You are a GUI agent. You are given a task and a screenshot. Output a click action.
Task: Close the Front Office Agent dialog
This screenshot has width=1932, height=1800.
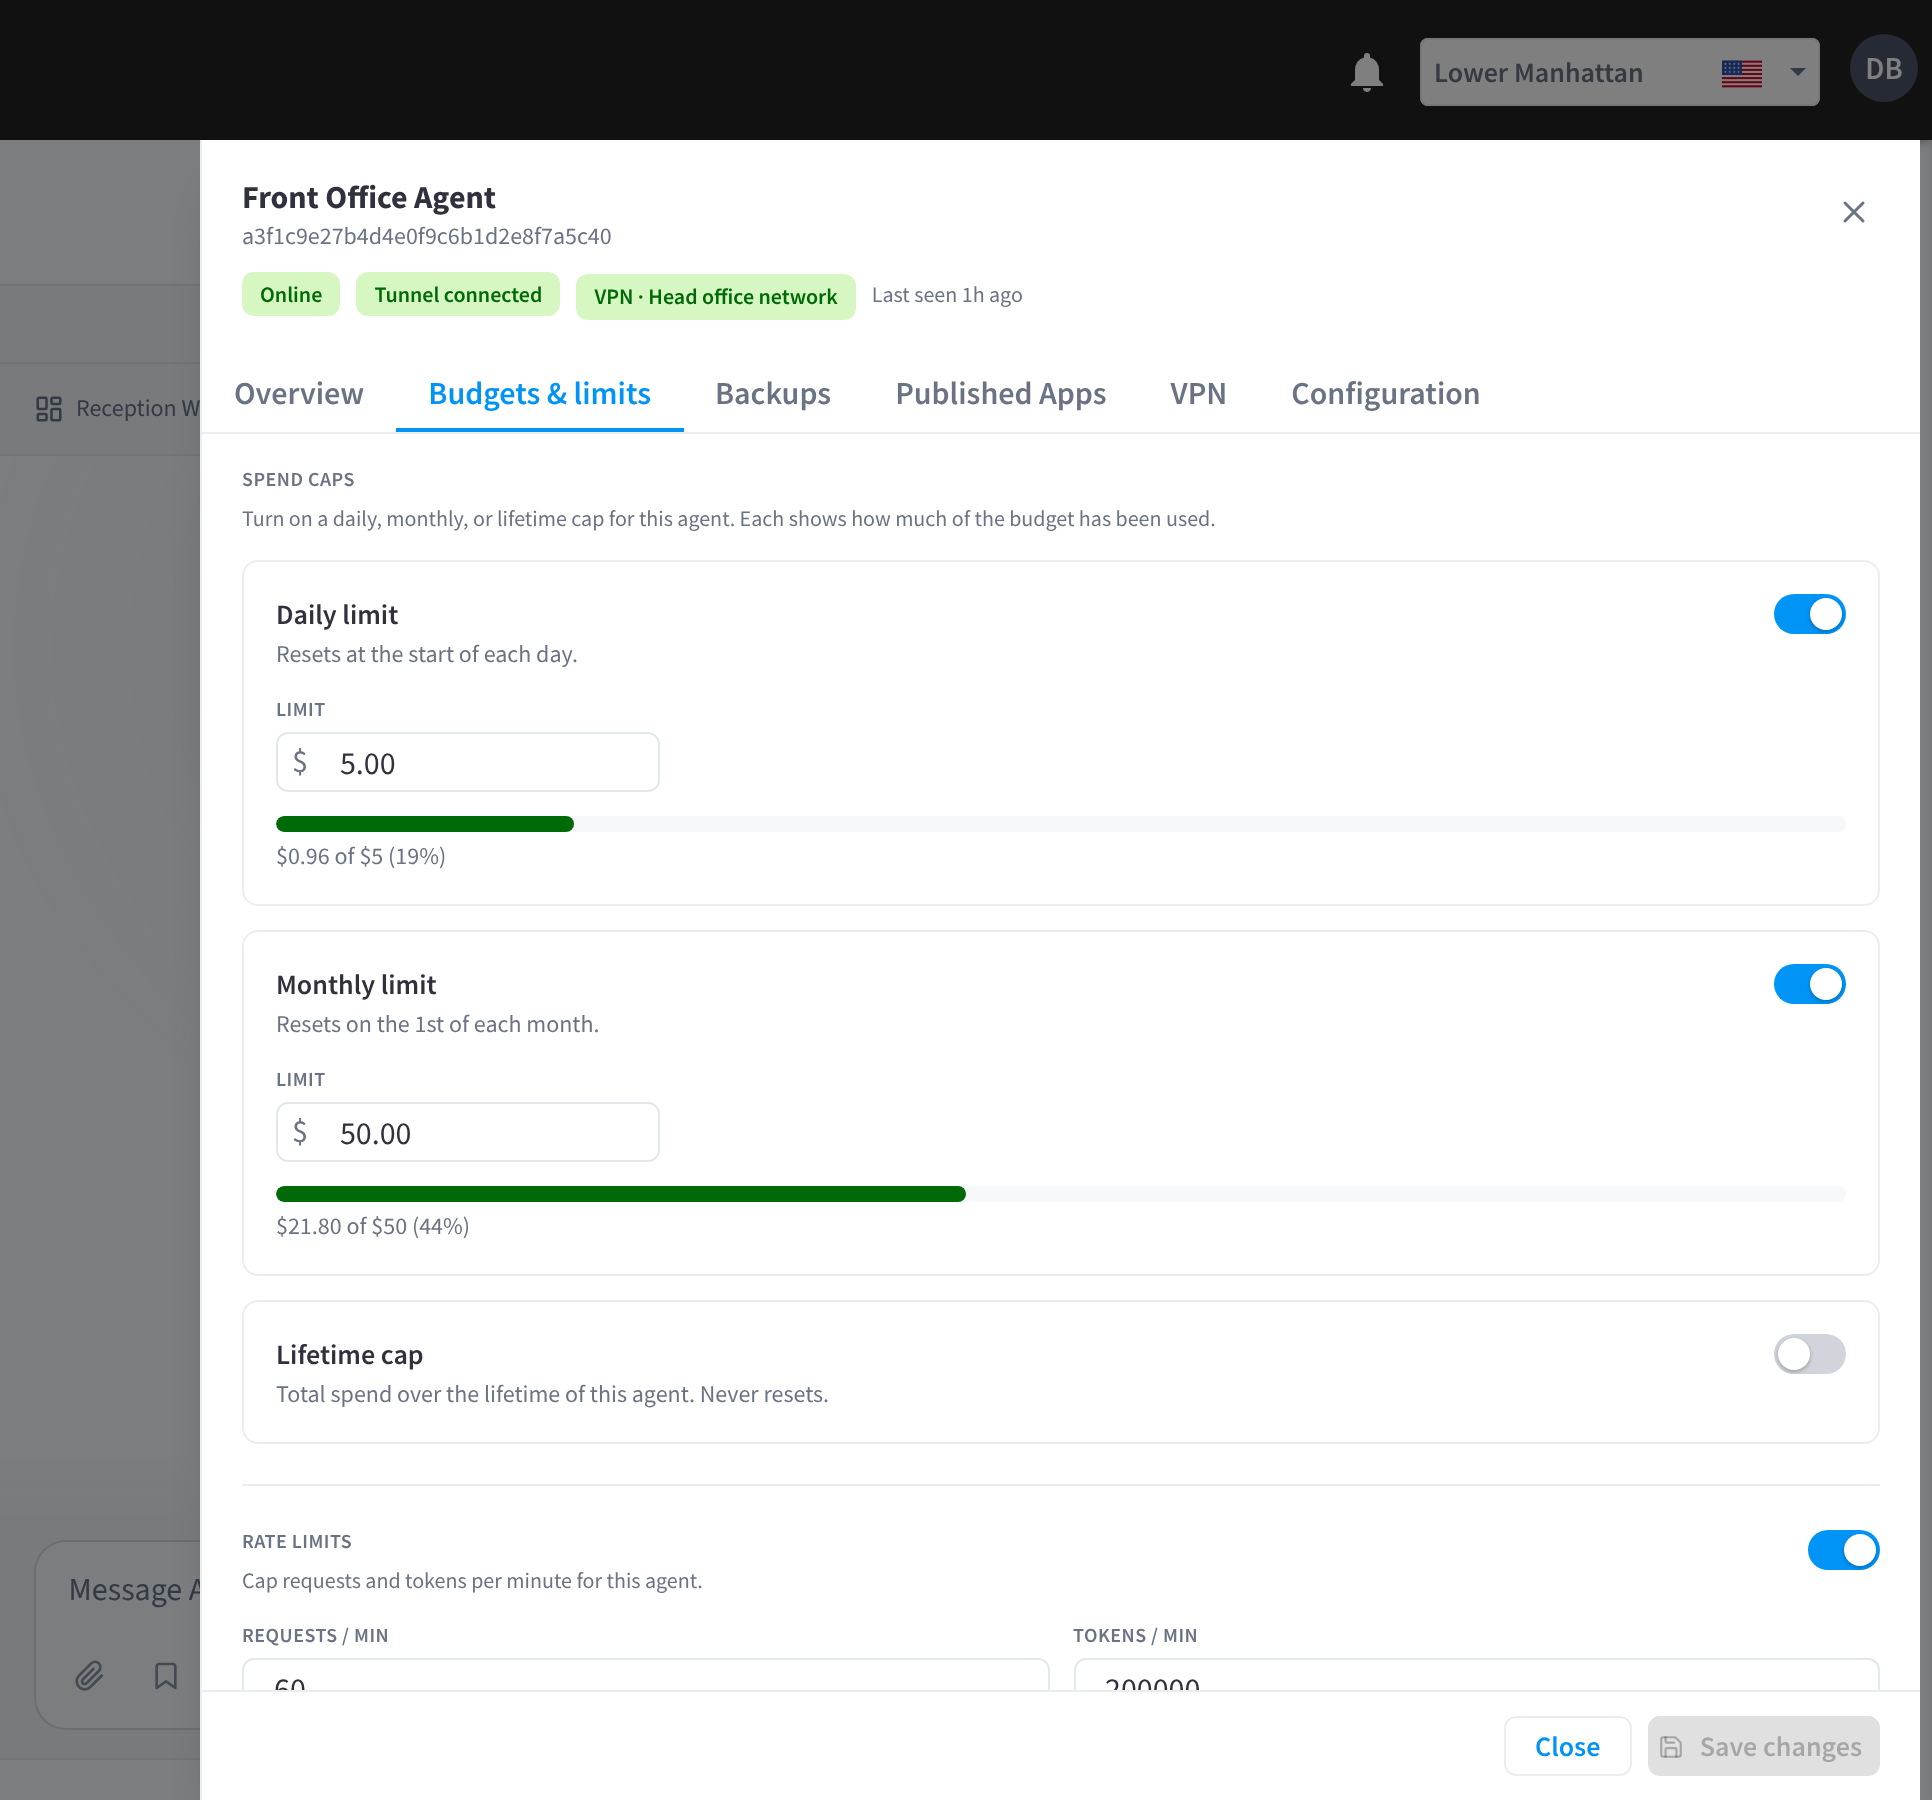1853,212
